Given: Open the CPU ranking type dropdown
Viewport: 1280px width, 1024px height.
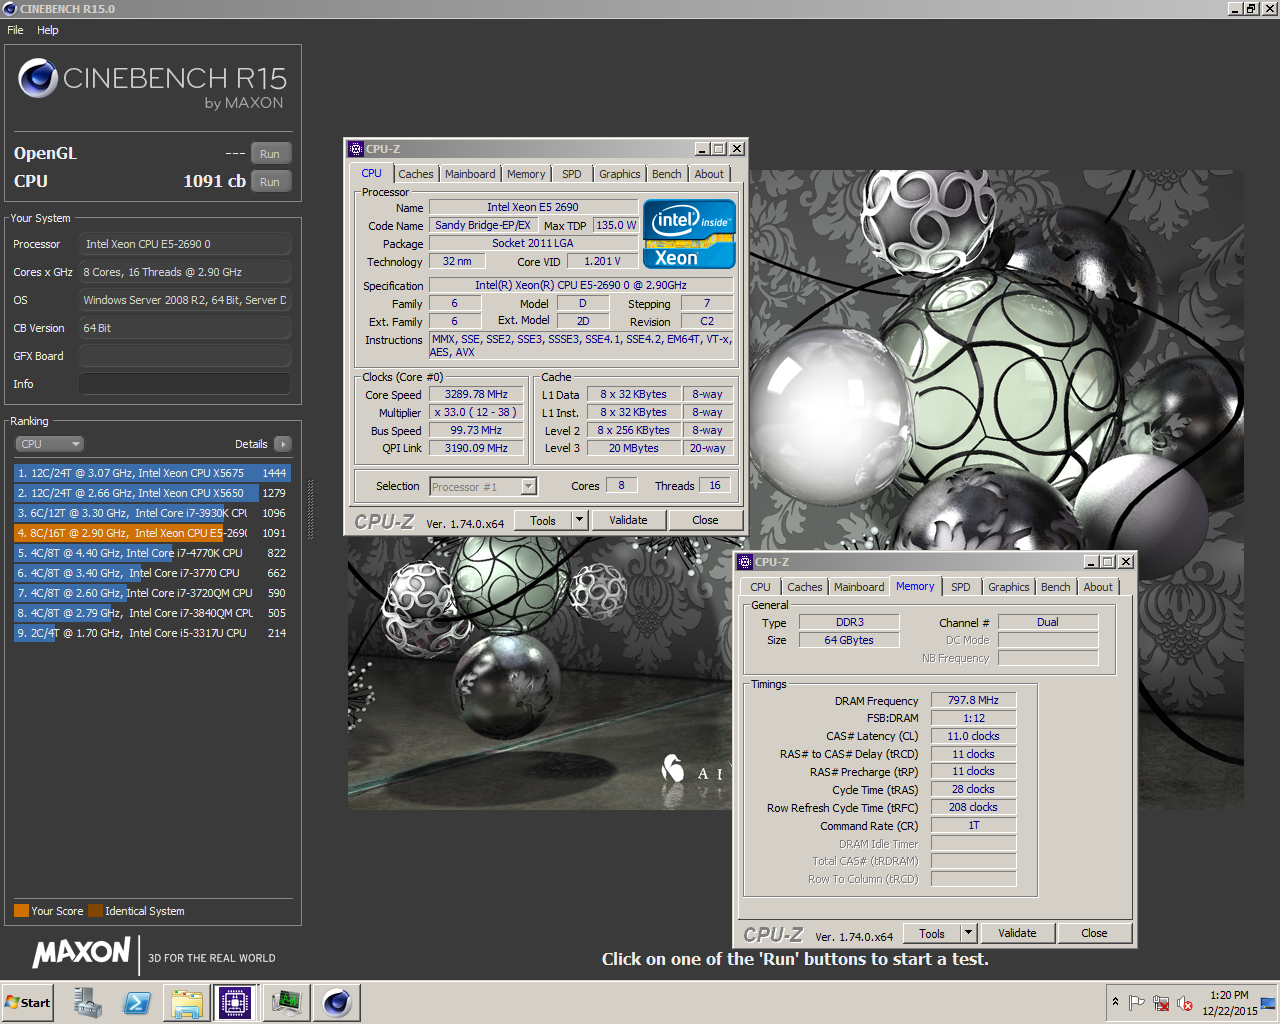Looking at the screenshot, I should tap(49, 444).
